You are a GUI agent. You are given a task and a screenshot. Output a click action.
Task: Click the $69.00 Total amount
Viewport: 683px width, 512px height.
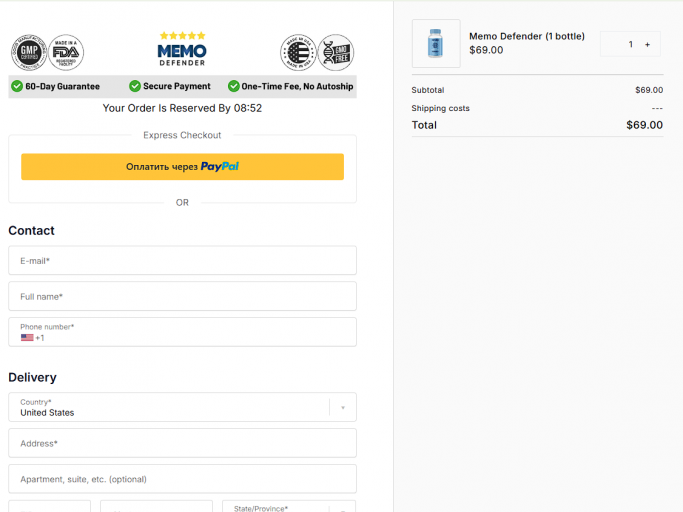coord(645,125)
